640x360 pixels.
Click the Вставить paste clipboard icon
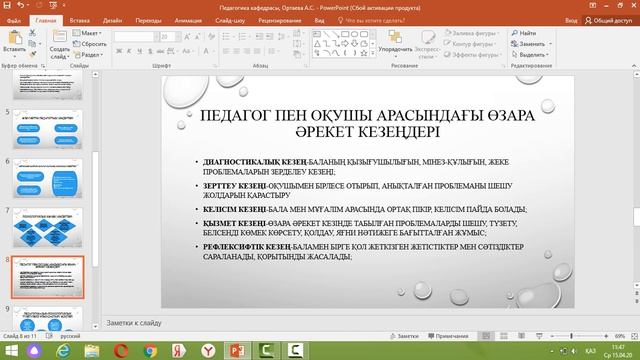(x=15, y=38)
